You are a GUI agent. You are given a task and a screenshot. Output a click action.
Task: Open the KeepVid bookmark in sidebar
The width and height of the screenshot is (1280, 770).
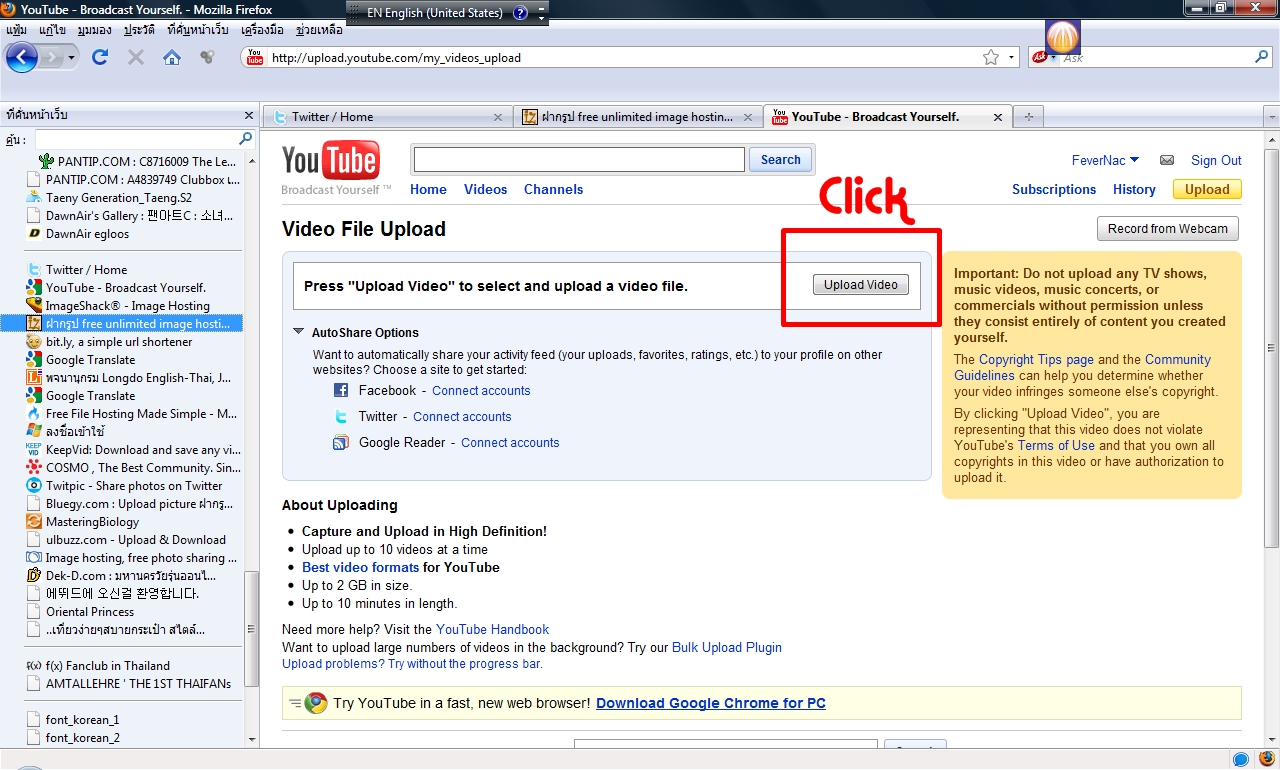click(143, 450)
